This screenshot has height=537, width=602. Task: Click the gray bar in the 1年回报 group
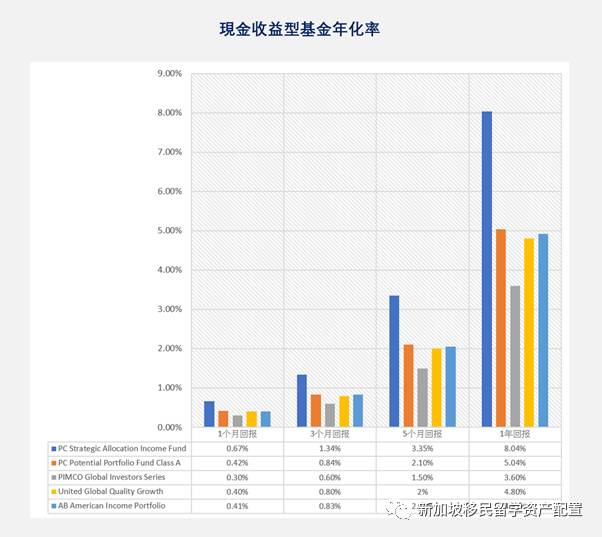pyautogui.click(x=515, y=356)
